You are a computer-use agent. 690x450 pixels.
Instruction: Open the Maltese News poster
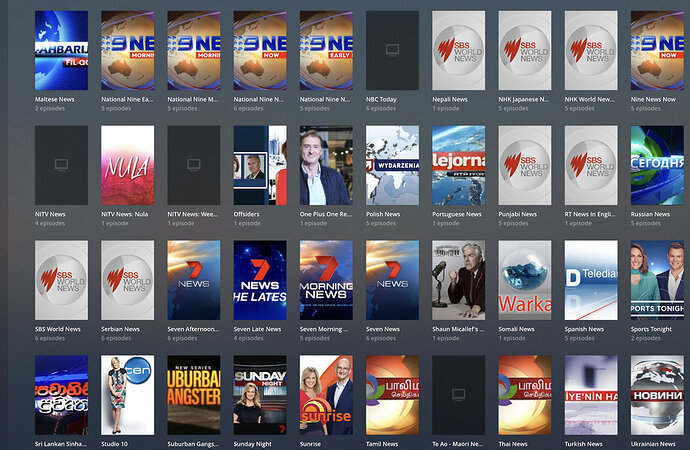pos(61,51)
